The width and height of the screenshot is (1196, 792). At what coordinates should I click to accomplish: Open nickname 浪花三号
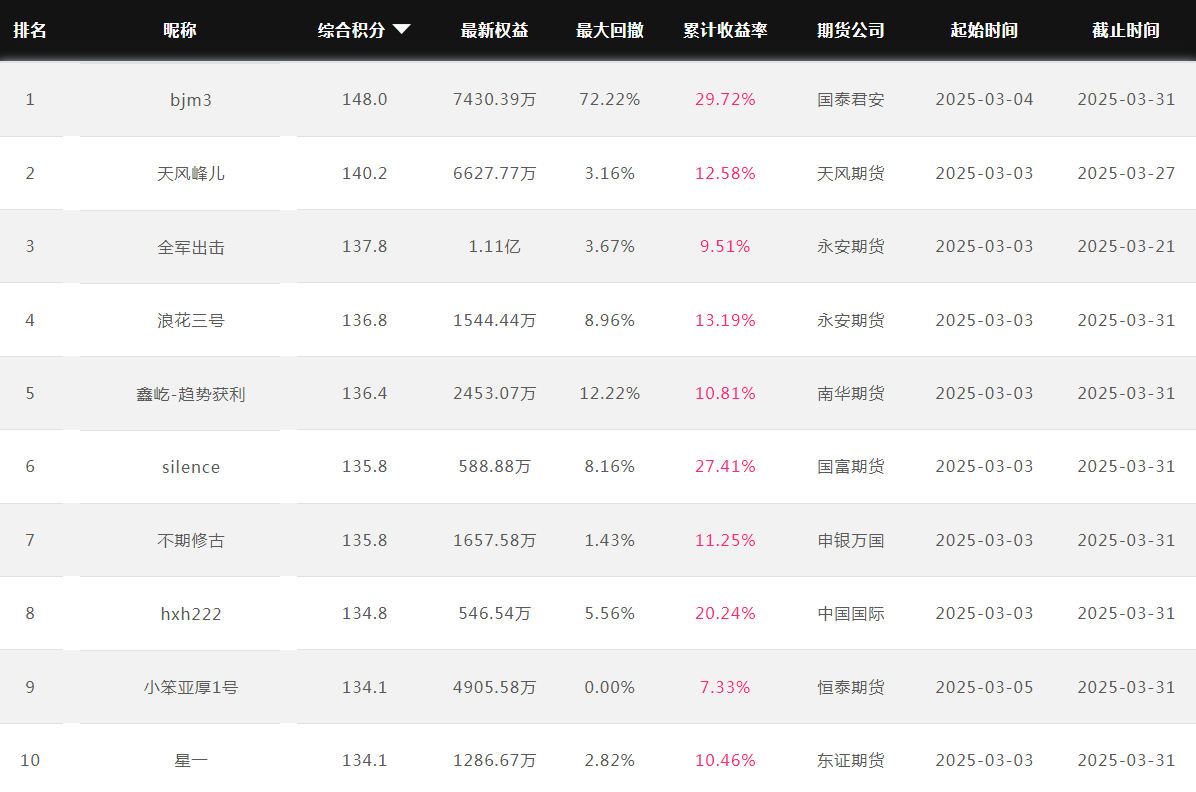pos(191,320)
